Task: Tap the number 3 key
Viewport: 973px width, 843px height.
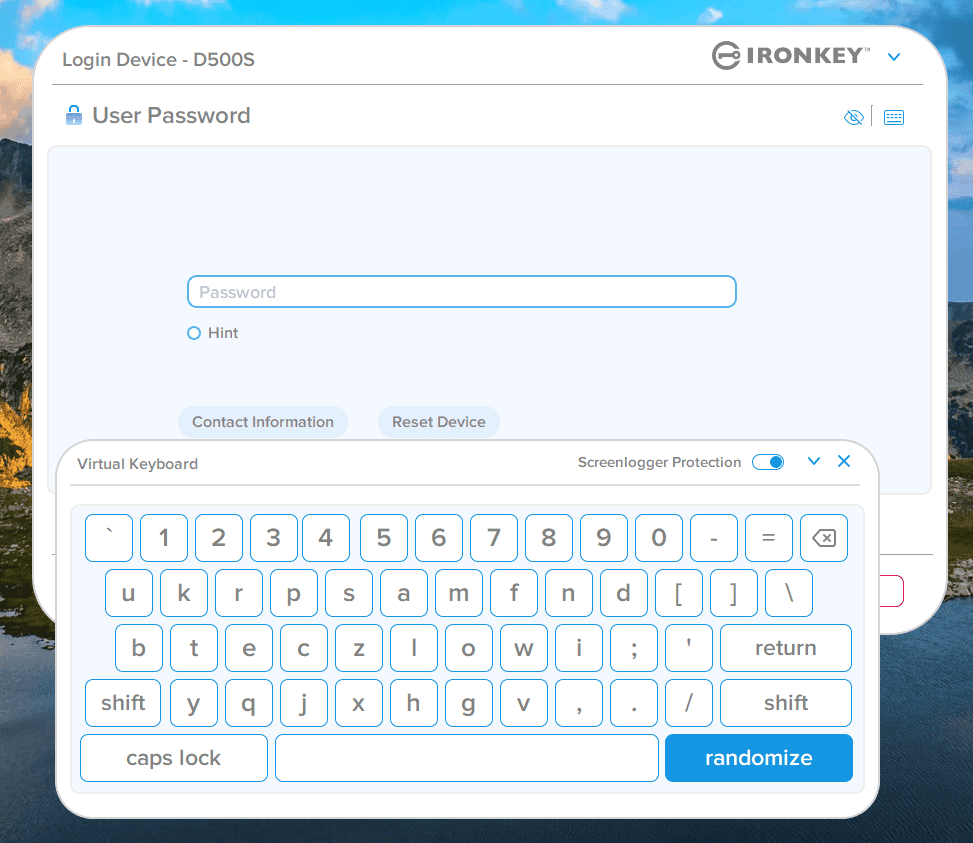Action: click(274, 538)
